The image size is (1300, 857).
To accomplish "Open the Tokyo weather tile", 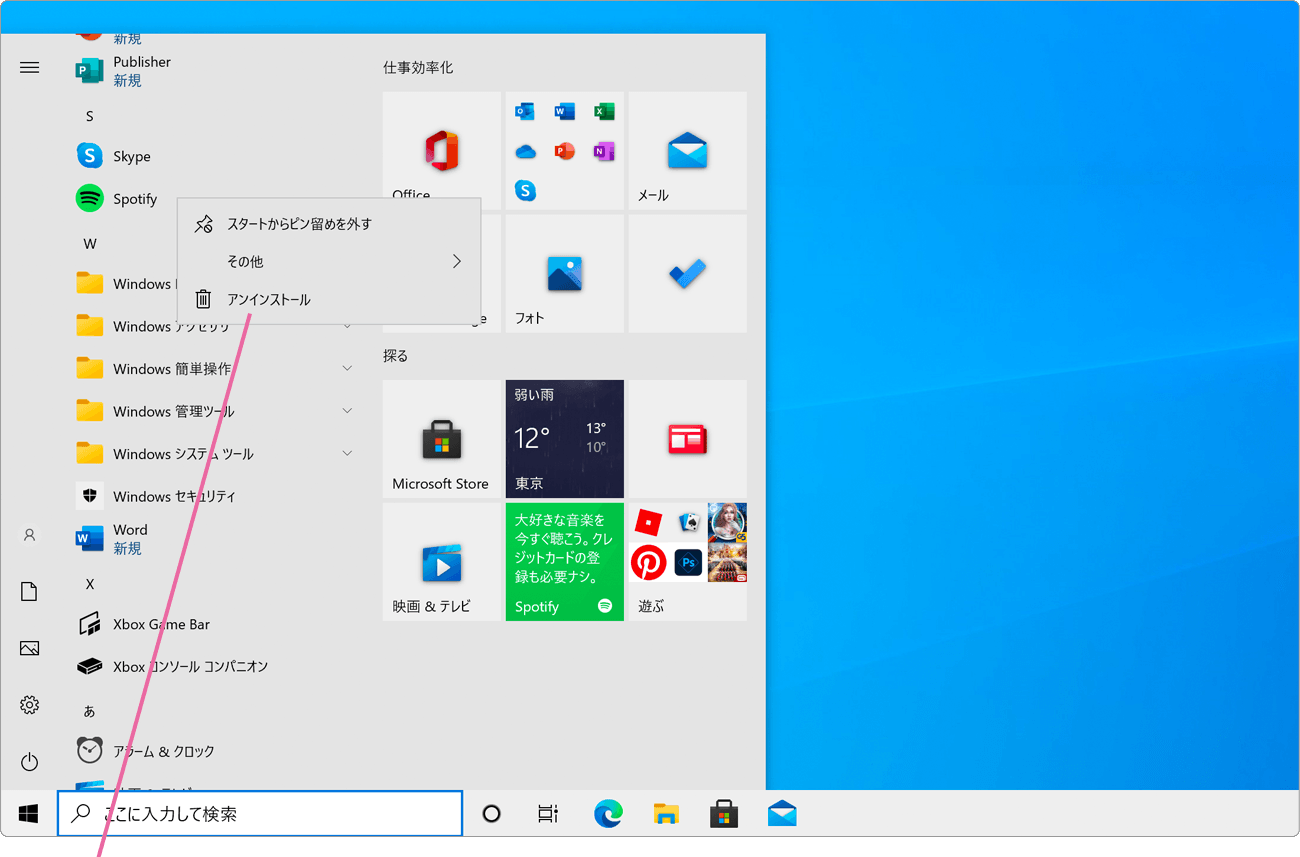I will pyautogui.click(x=564, y=439).
